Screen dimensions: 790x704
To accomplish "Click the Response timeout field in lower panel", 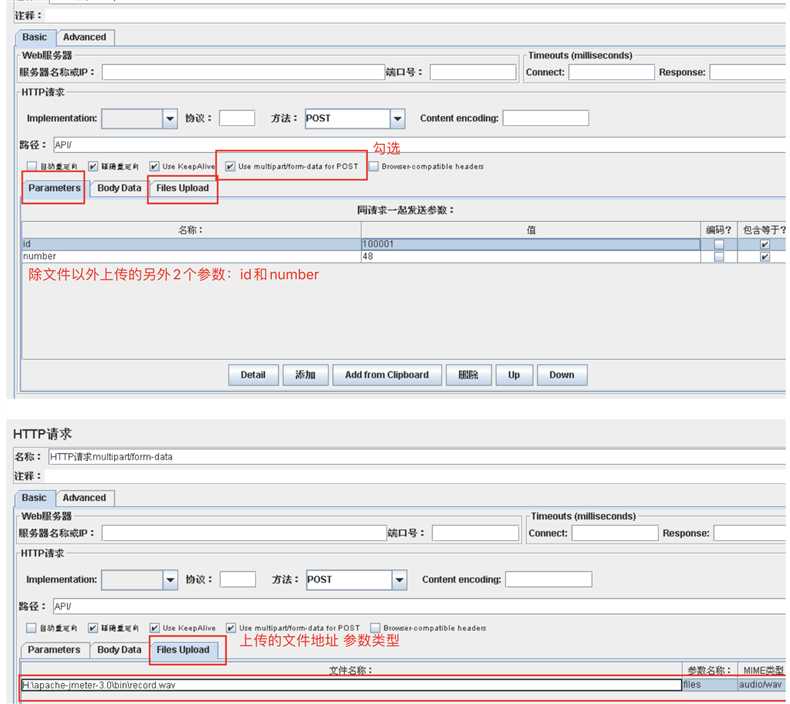I will [x=751, y=533].
